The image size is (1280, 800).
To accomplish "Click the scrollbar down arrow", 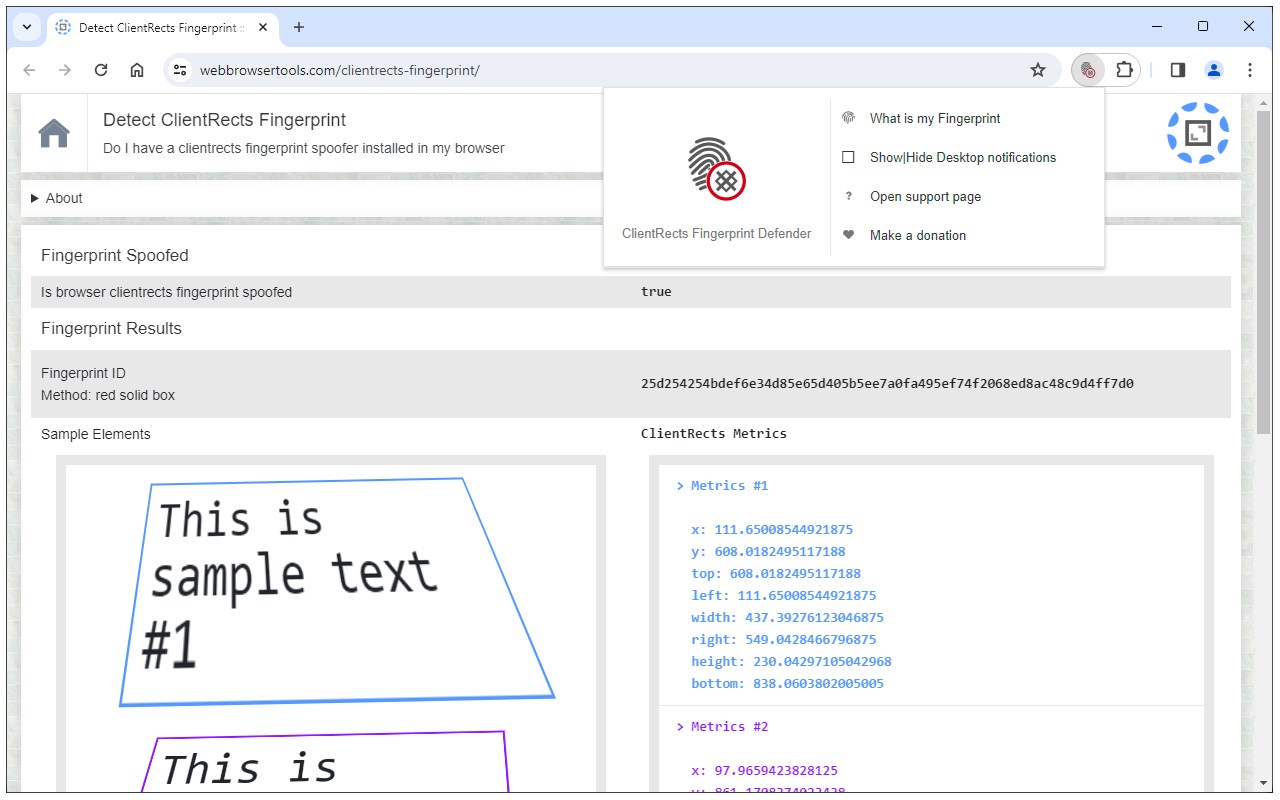I will [x=1263, y=783].
